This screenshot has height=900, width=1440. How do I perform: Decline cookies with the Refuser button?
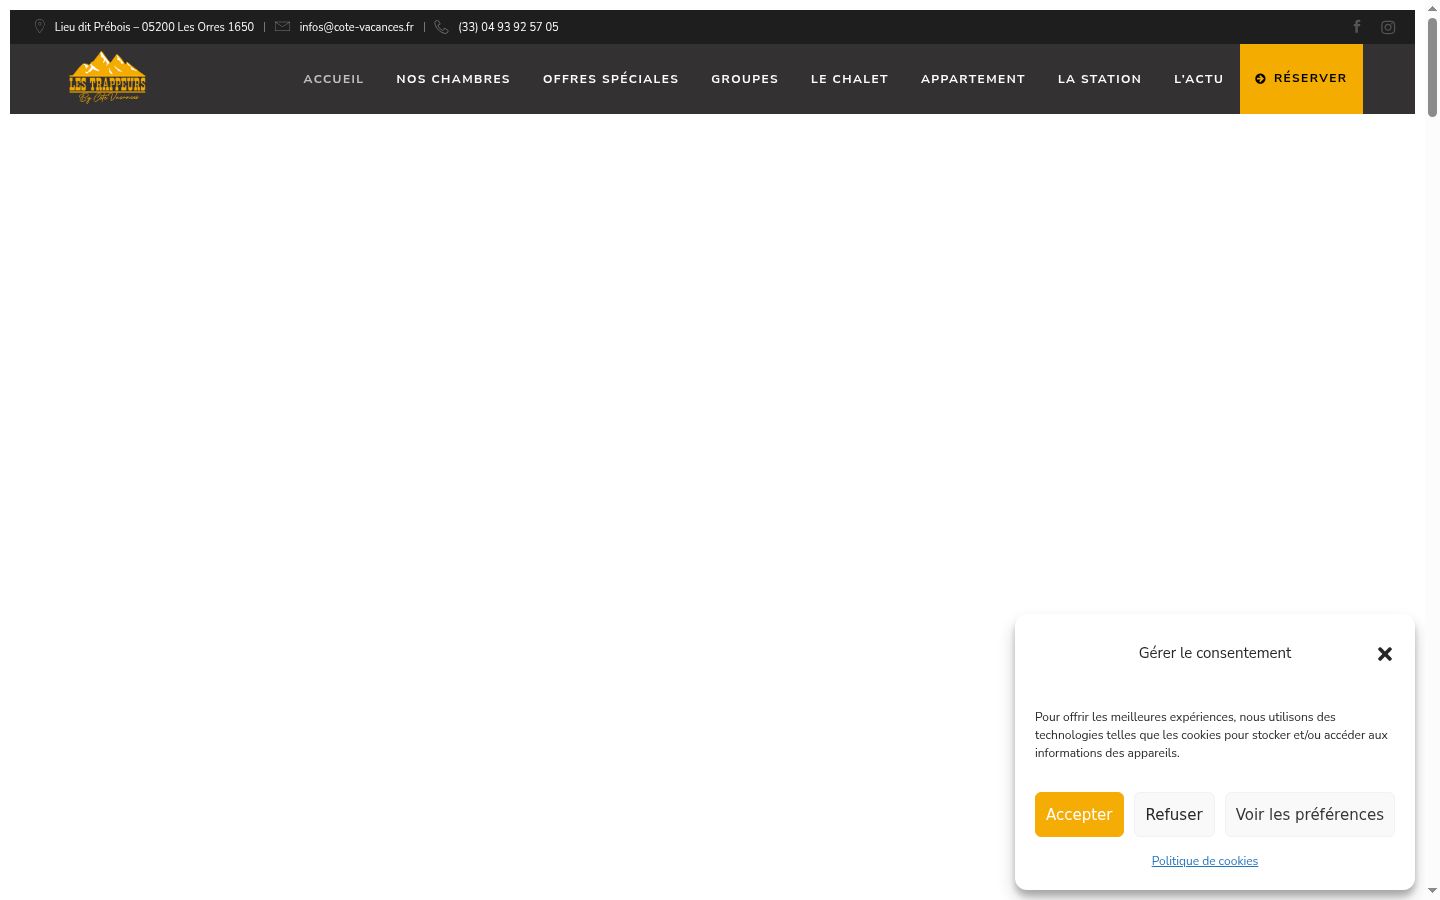[1174, 814]
